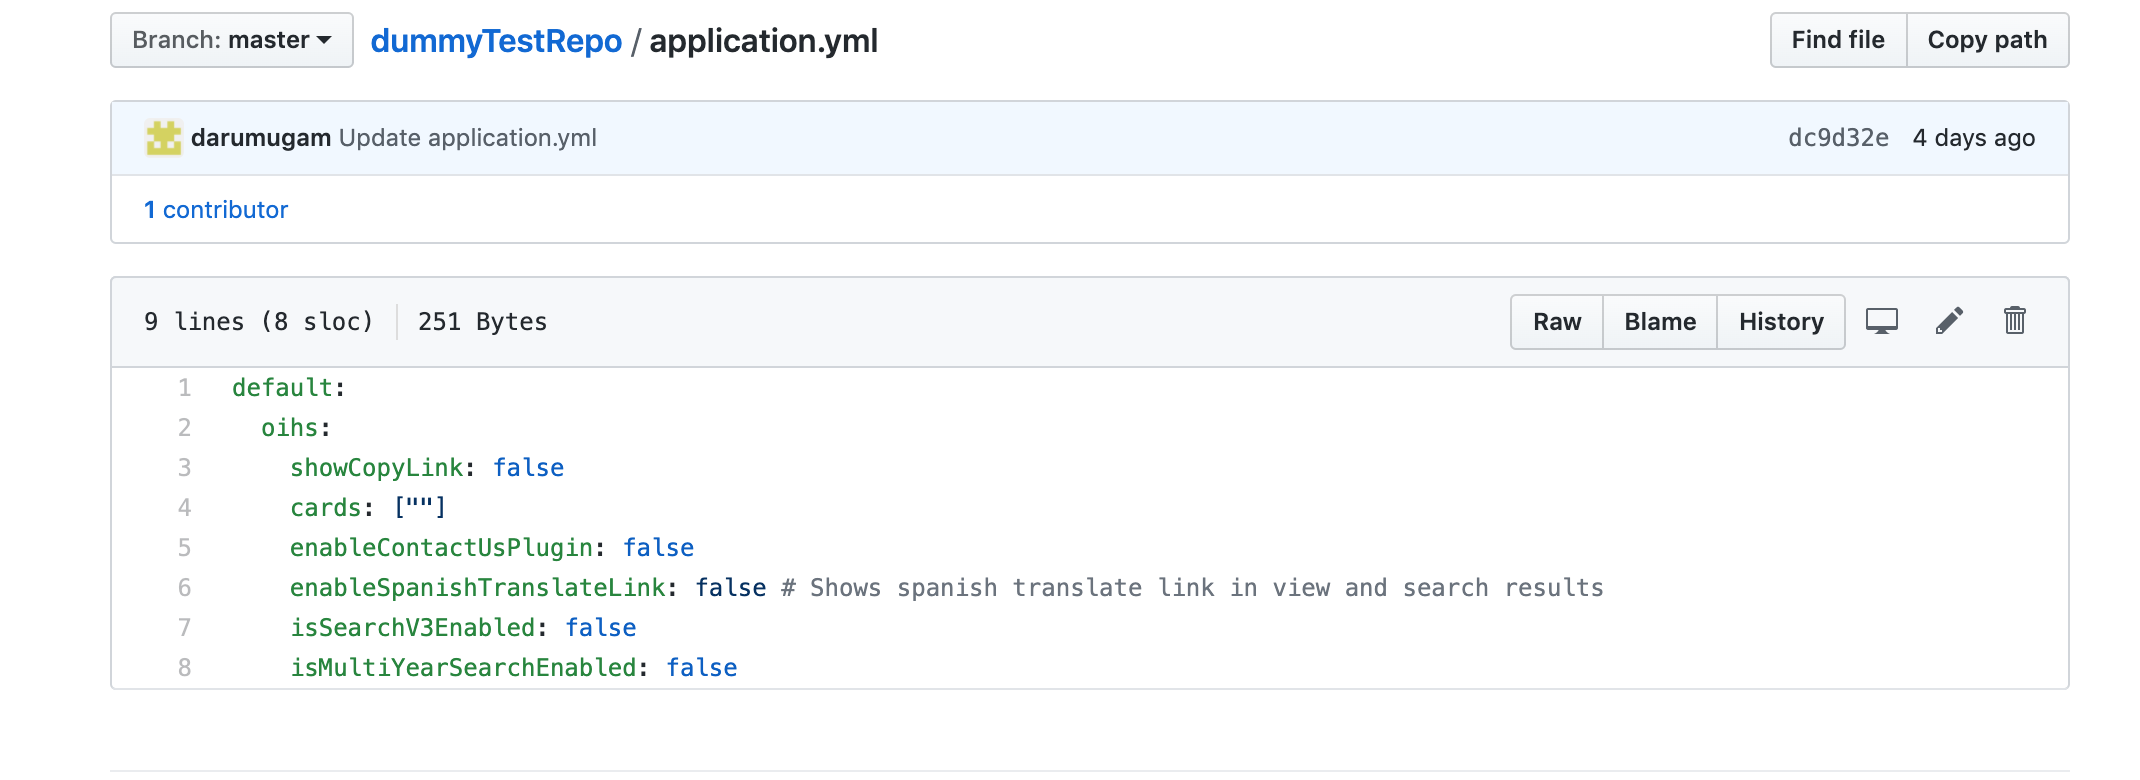Click the Copy path button
Screen dimensions: 2140x780
pos(1986,40)
